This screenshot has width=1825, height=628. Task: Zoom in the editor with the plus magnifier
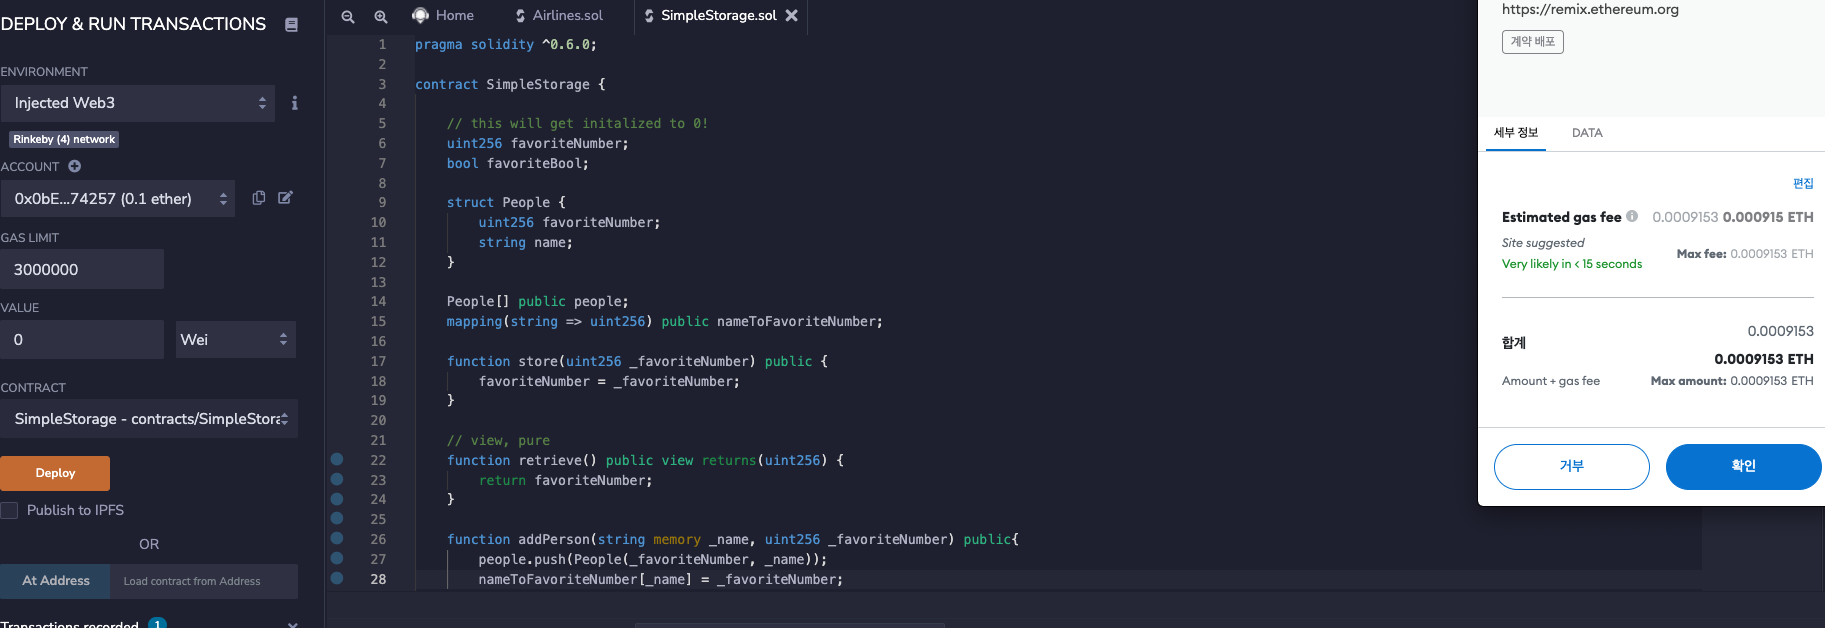click(381, 16)
